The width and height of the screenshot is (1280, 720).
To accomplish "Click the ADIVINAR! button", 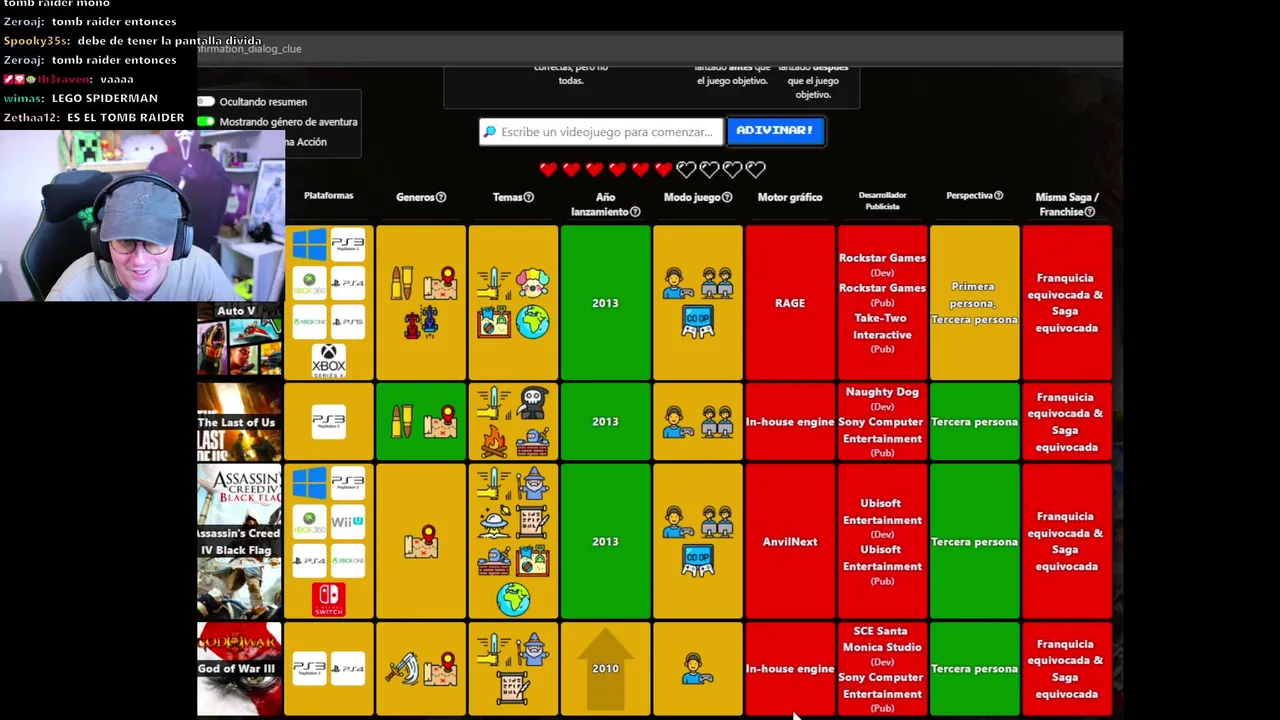I will coord(775,130).
